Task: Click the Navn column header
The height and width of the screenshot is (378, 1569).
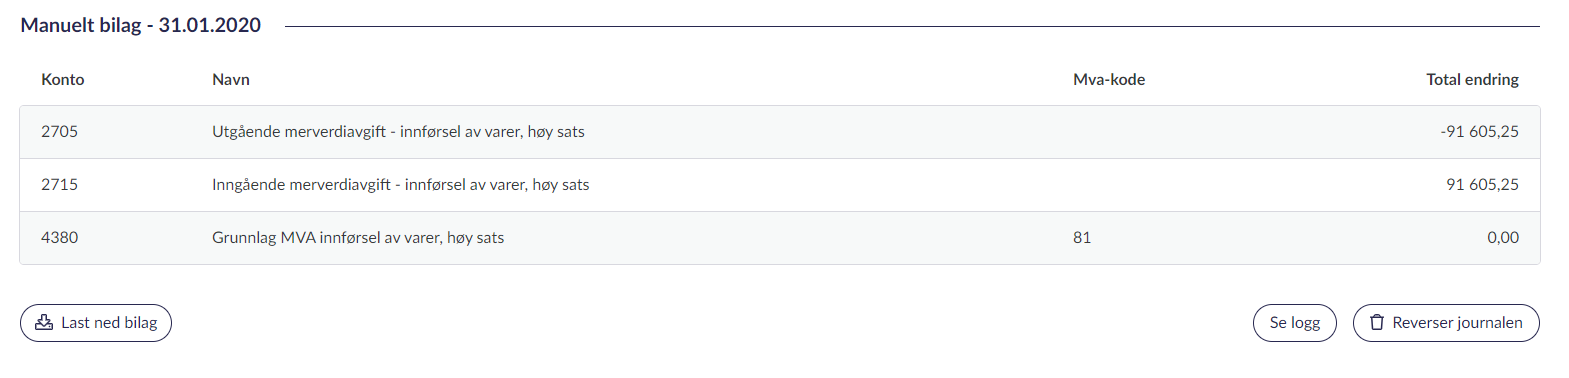Action: tap(231, 80)
